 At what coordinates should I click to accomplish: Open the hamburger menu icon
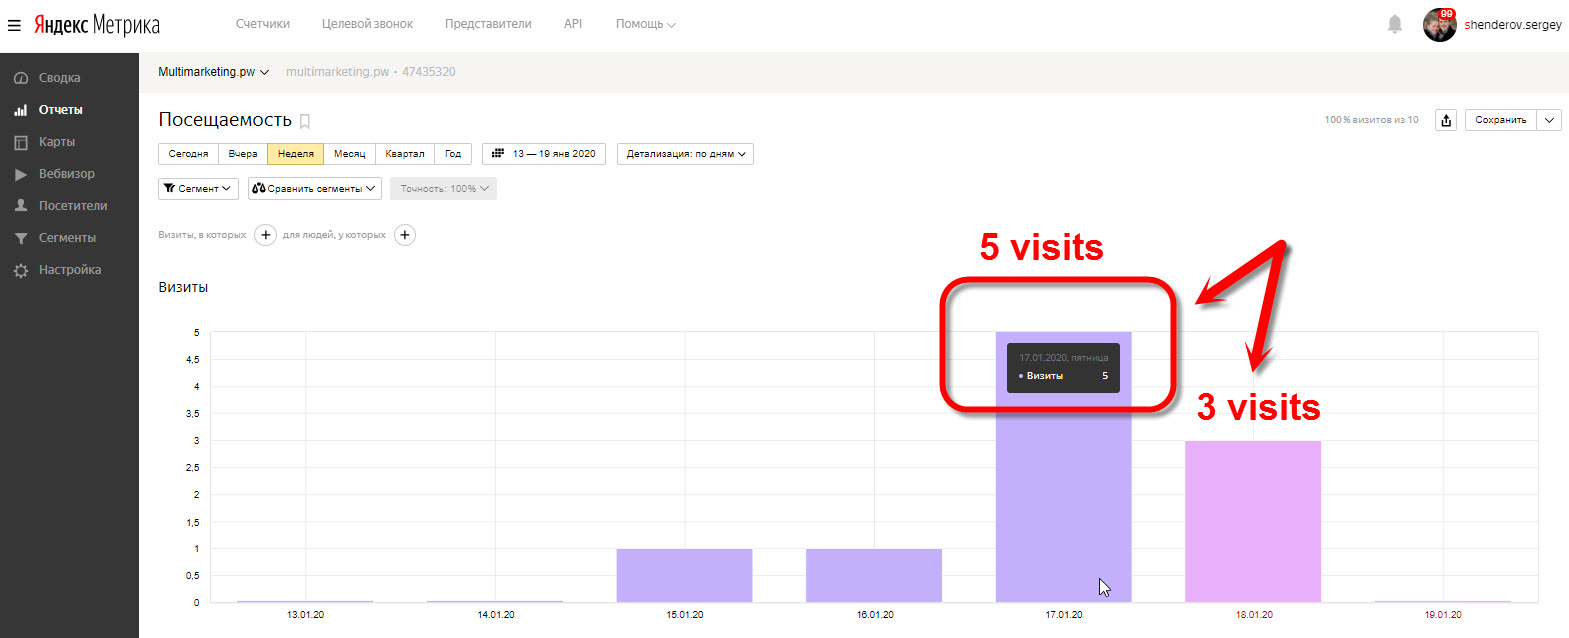click(14, 25)
